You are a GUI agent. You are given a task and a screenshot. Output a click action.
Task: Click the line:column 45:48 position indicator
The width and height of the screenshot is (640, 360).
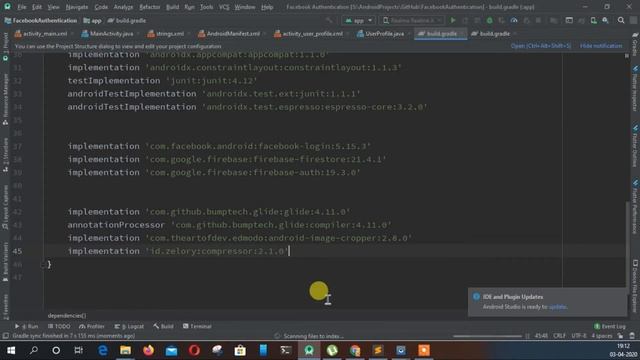(x=541, y=336)
